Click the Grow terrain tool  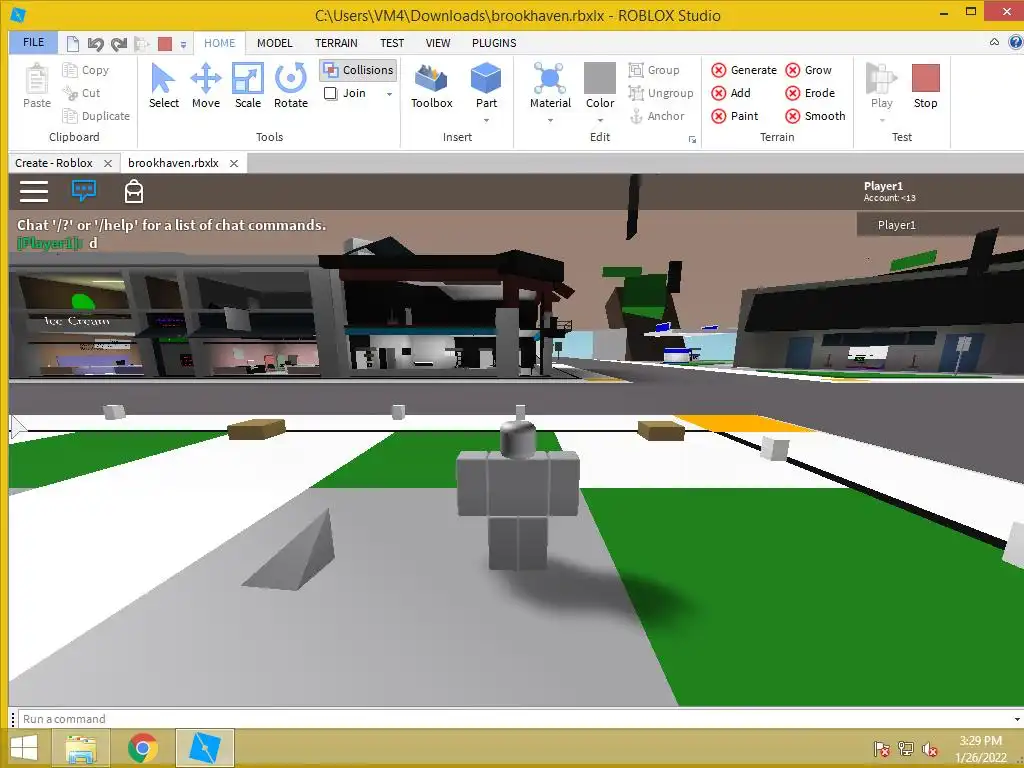(x=808, y=70)
